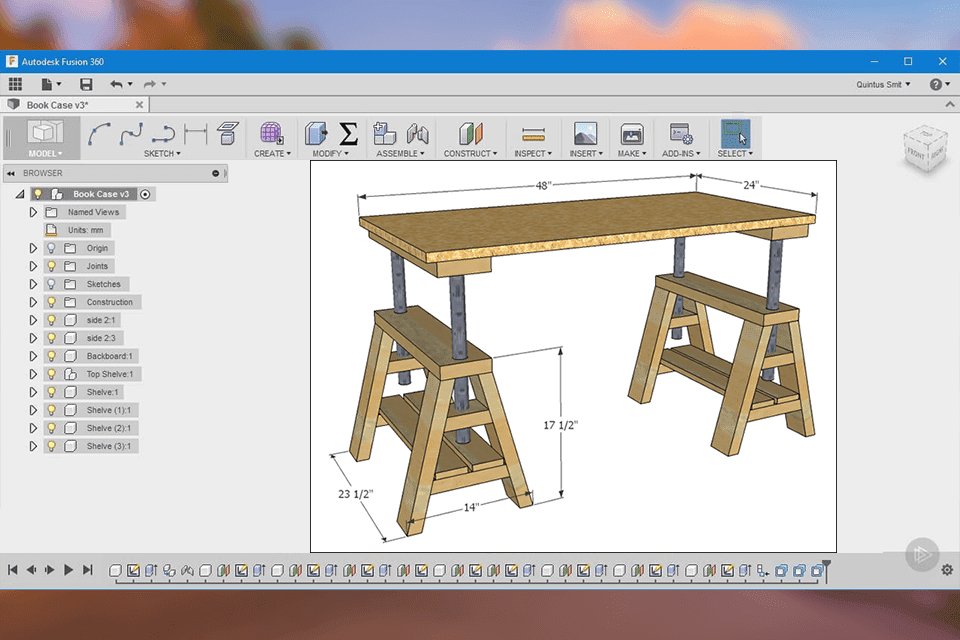Click the ViewCube in the corner
This screenshot has height=640, width=960.
point(925,148)
